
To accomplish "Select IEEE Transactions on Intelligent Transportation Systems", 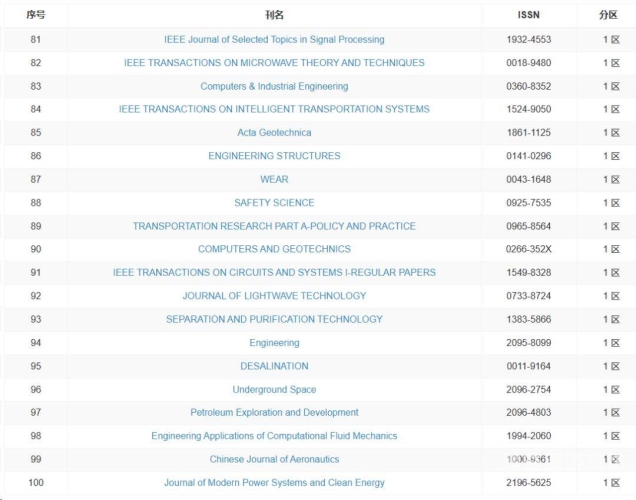I will pos(274,109).
